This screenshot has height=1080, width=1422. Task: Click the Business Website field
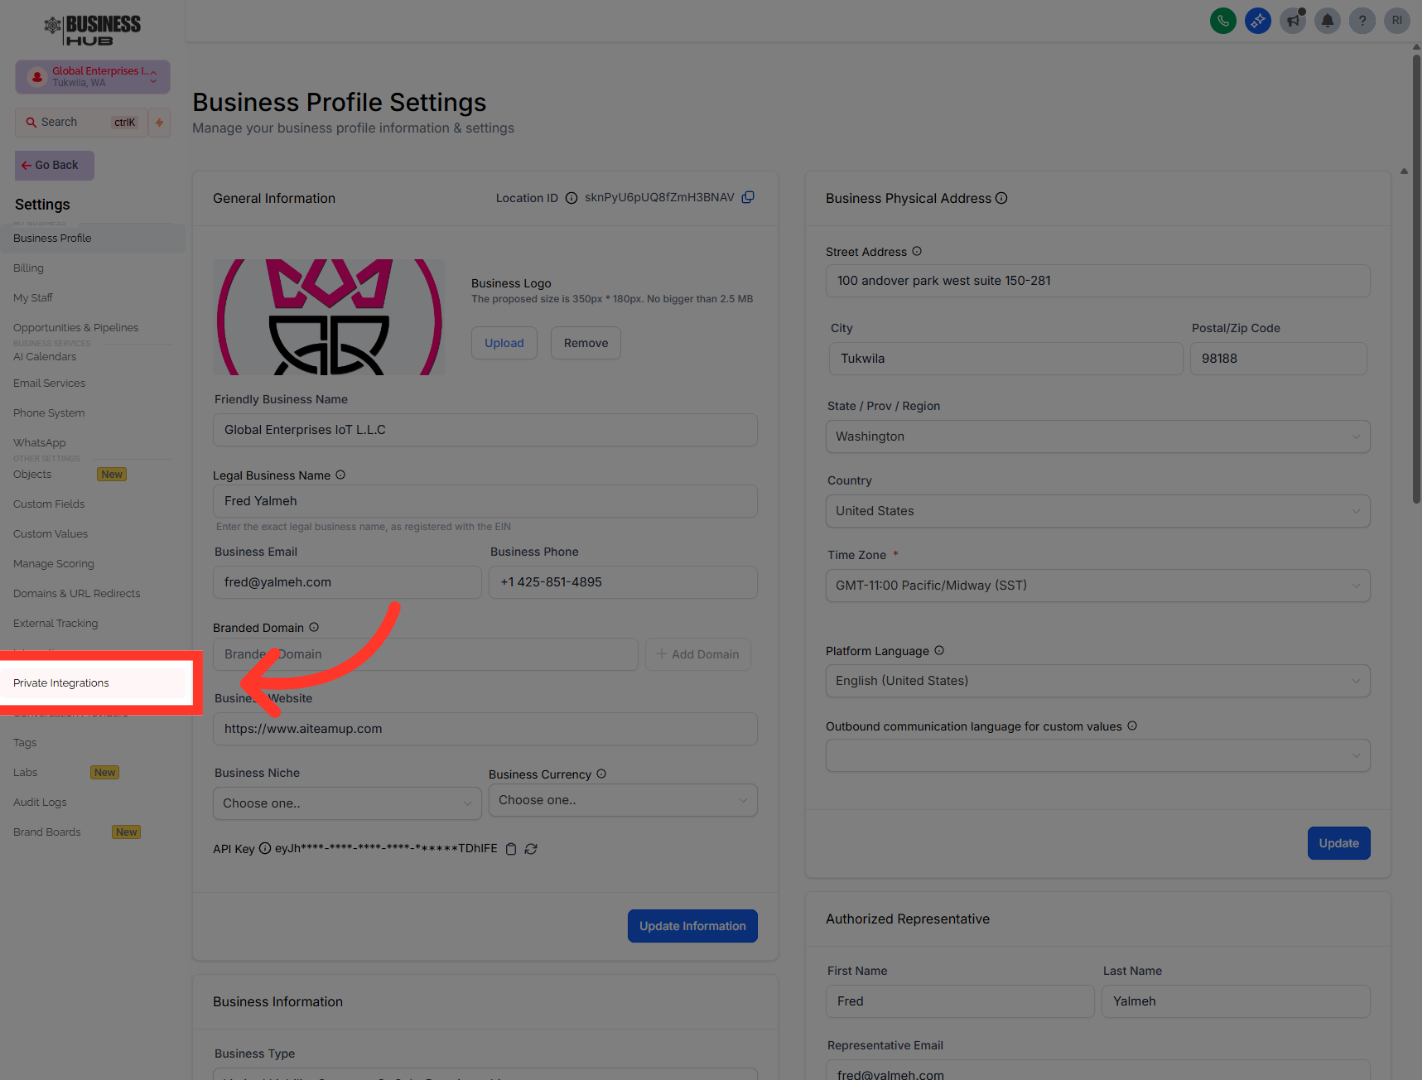click(485, 729)
